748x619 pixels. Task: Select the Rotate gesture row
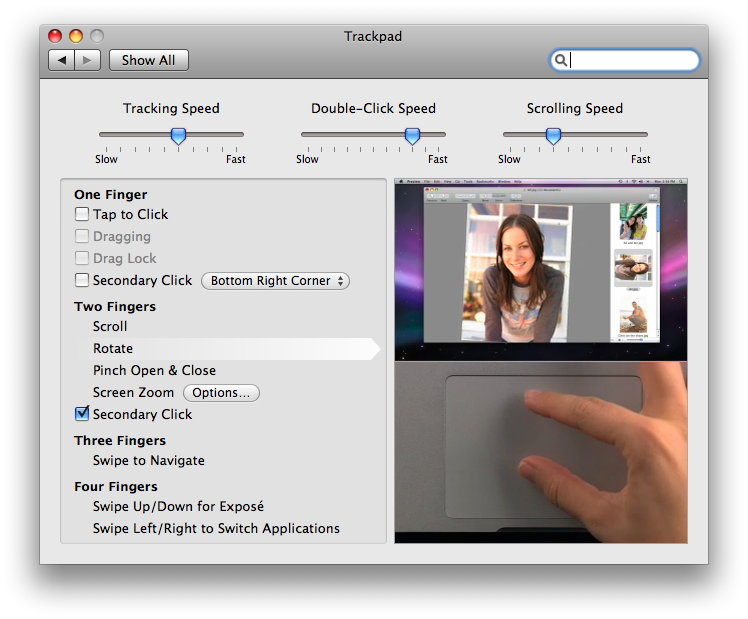113,349
